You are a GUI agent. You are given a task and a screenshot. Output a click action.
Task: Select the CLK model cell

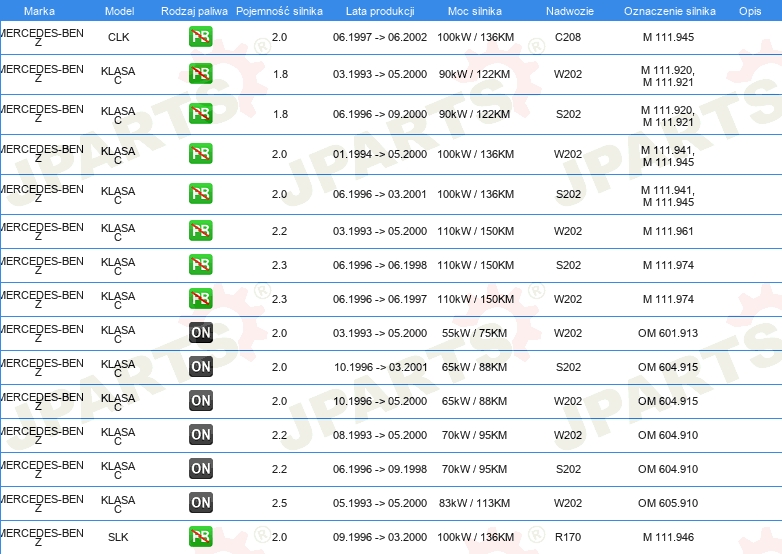118,37
